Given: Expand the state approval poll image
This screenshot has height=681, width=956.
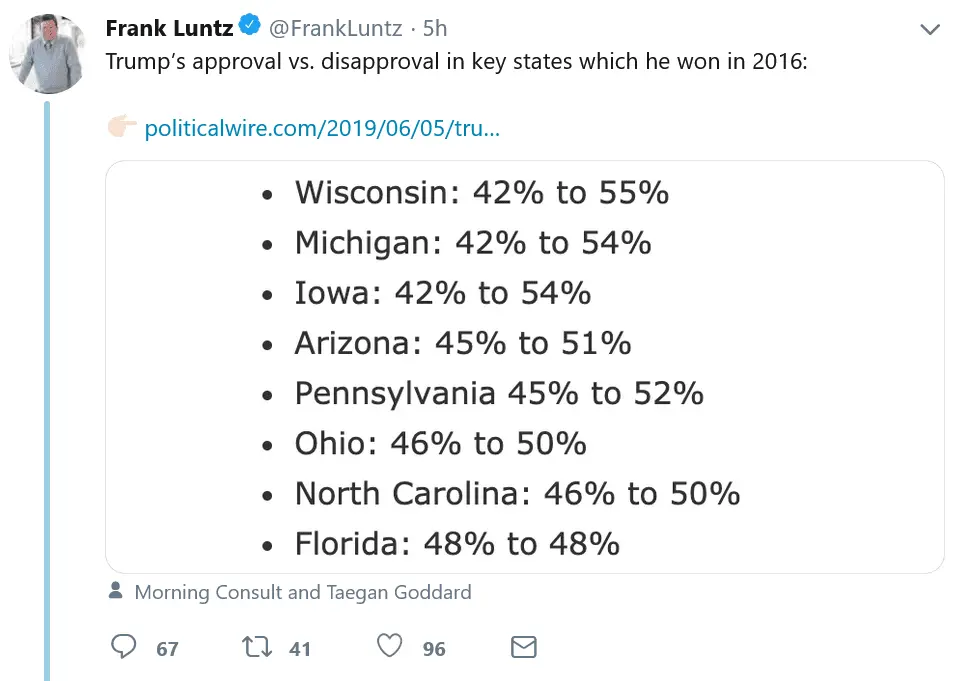Looking at the screenshot, I should [525, 367].
